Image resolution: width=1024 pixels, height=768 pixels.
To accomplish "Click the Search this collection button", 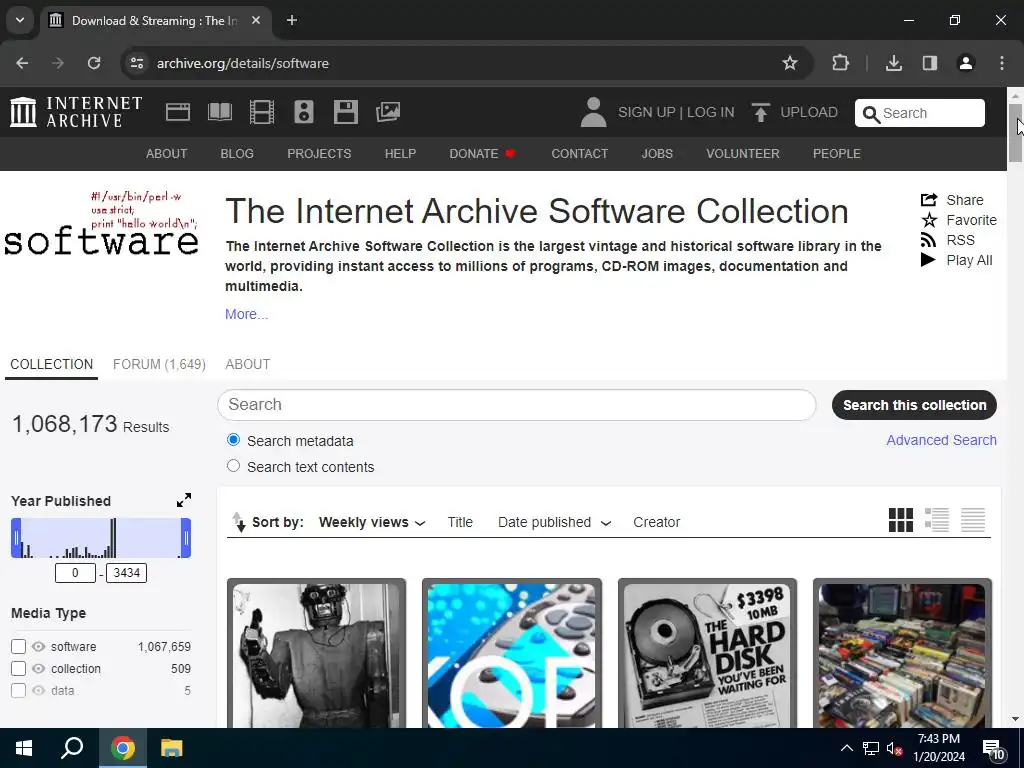I will (914, 405).
